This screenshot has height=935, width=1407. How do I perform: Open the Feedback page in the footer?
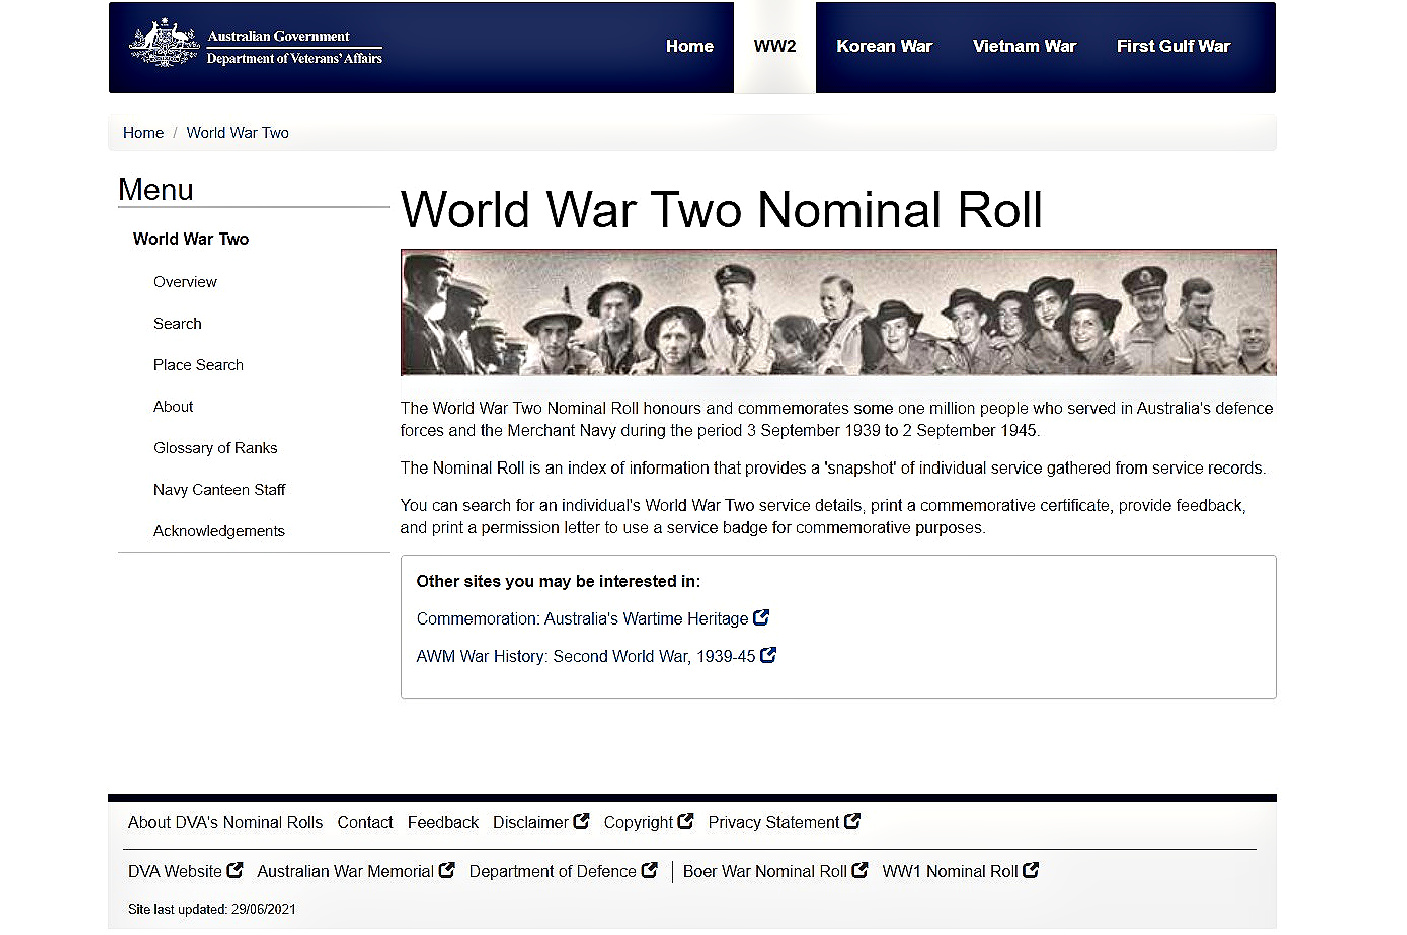(443, 821)
